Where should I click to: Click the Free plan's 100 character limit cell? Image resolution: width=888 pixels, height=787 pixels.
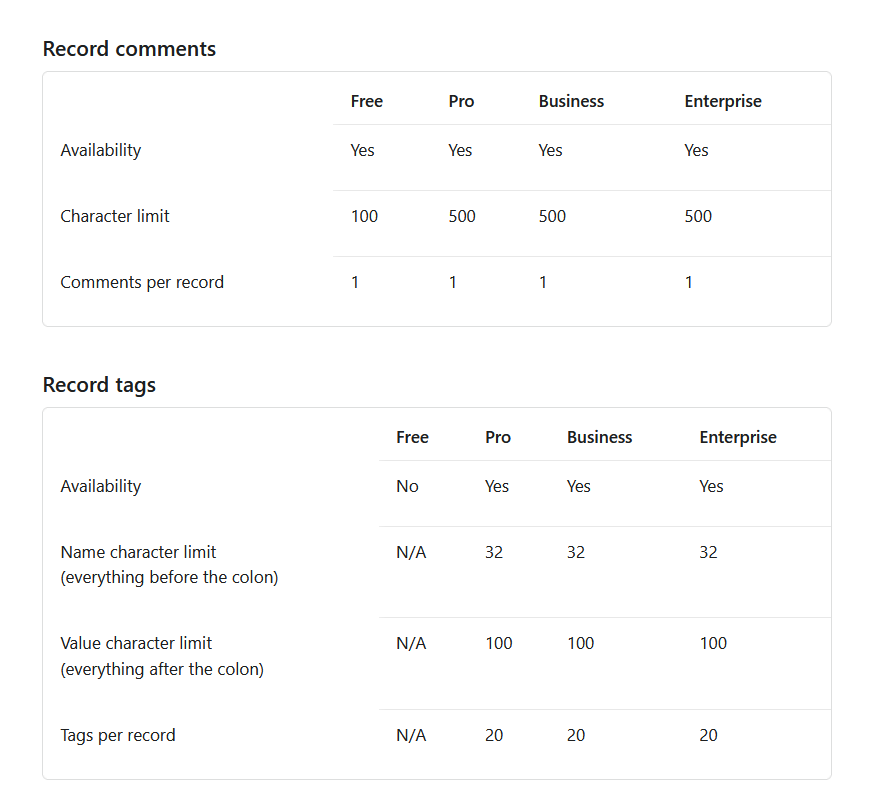[x=364, y=216]
